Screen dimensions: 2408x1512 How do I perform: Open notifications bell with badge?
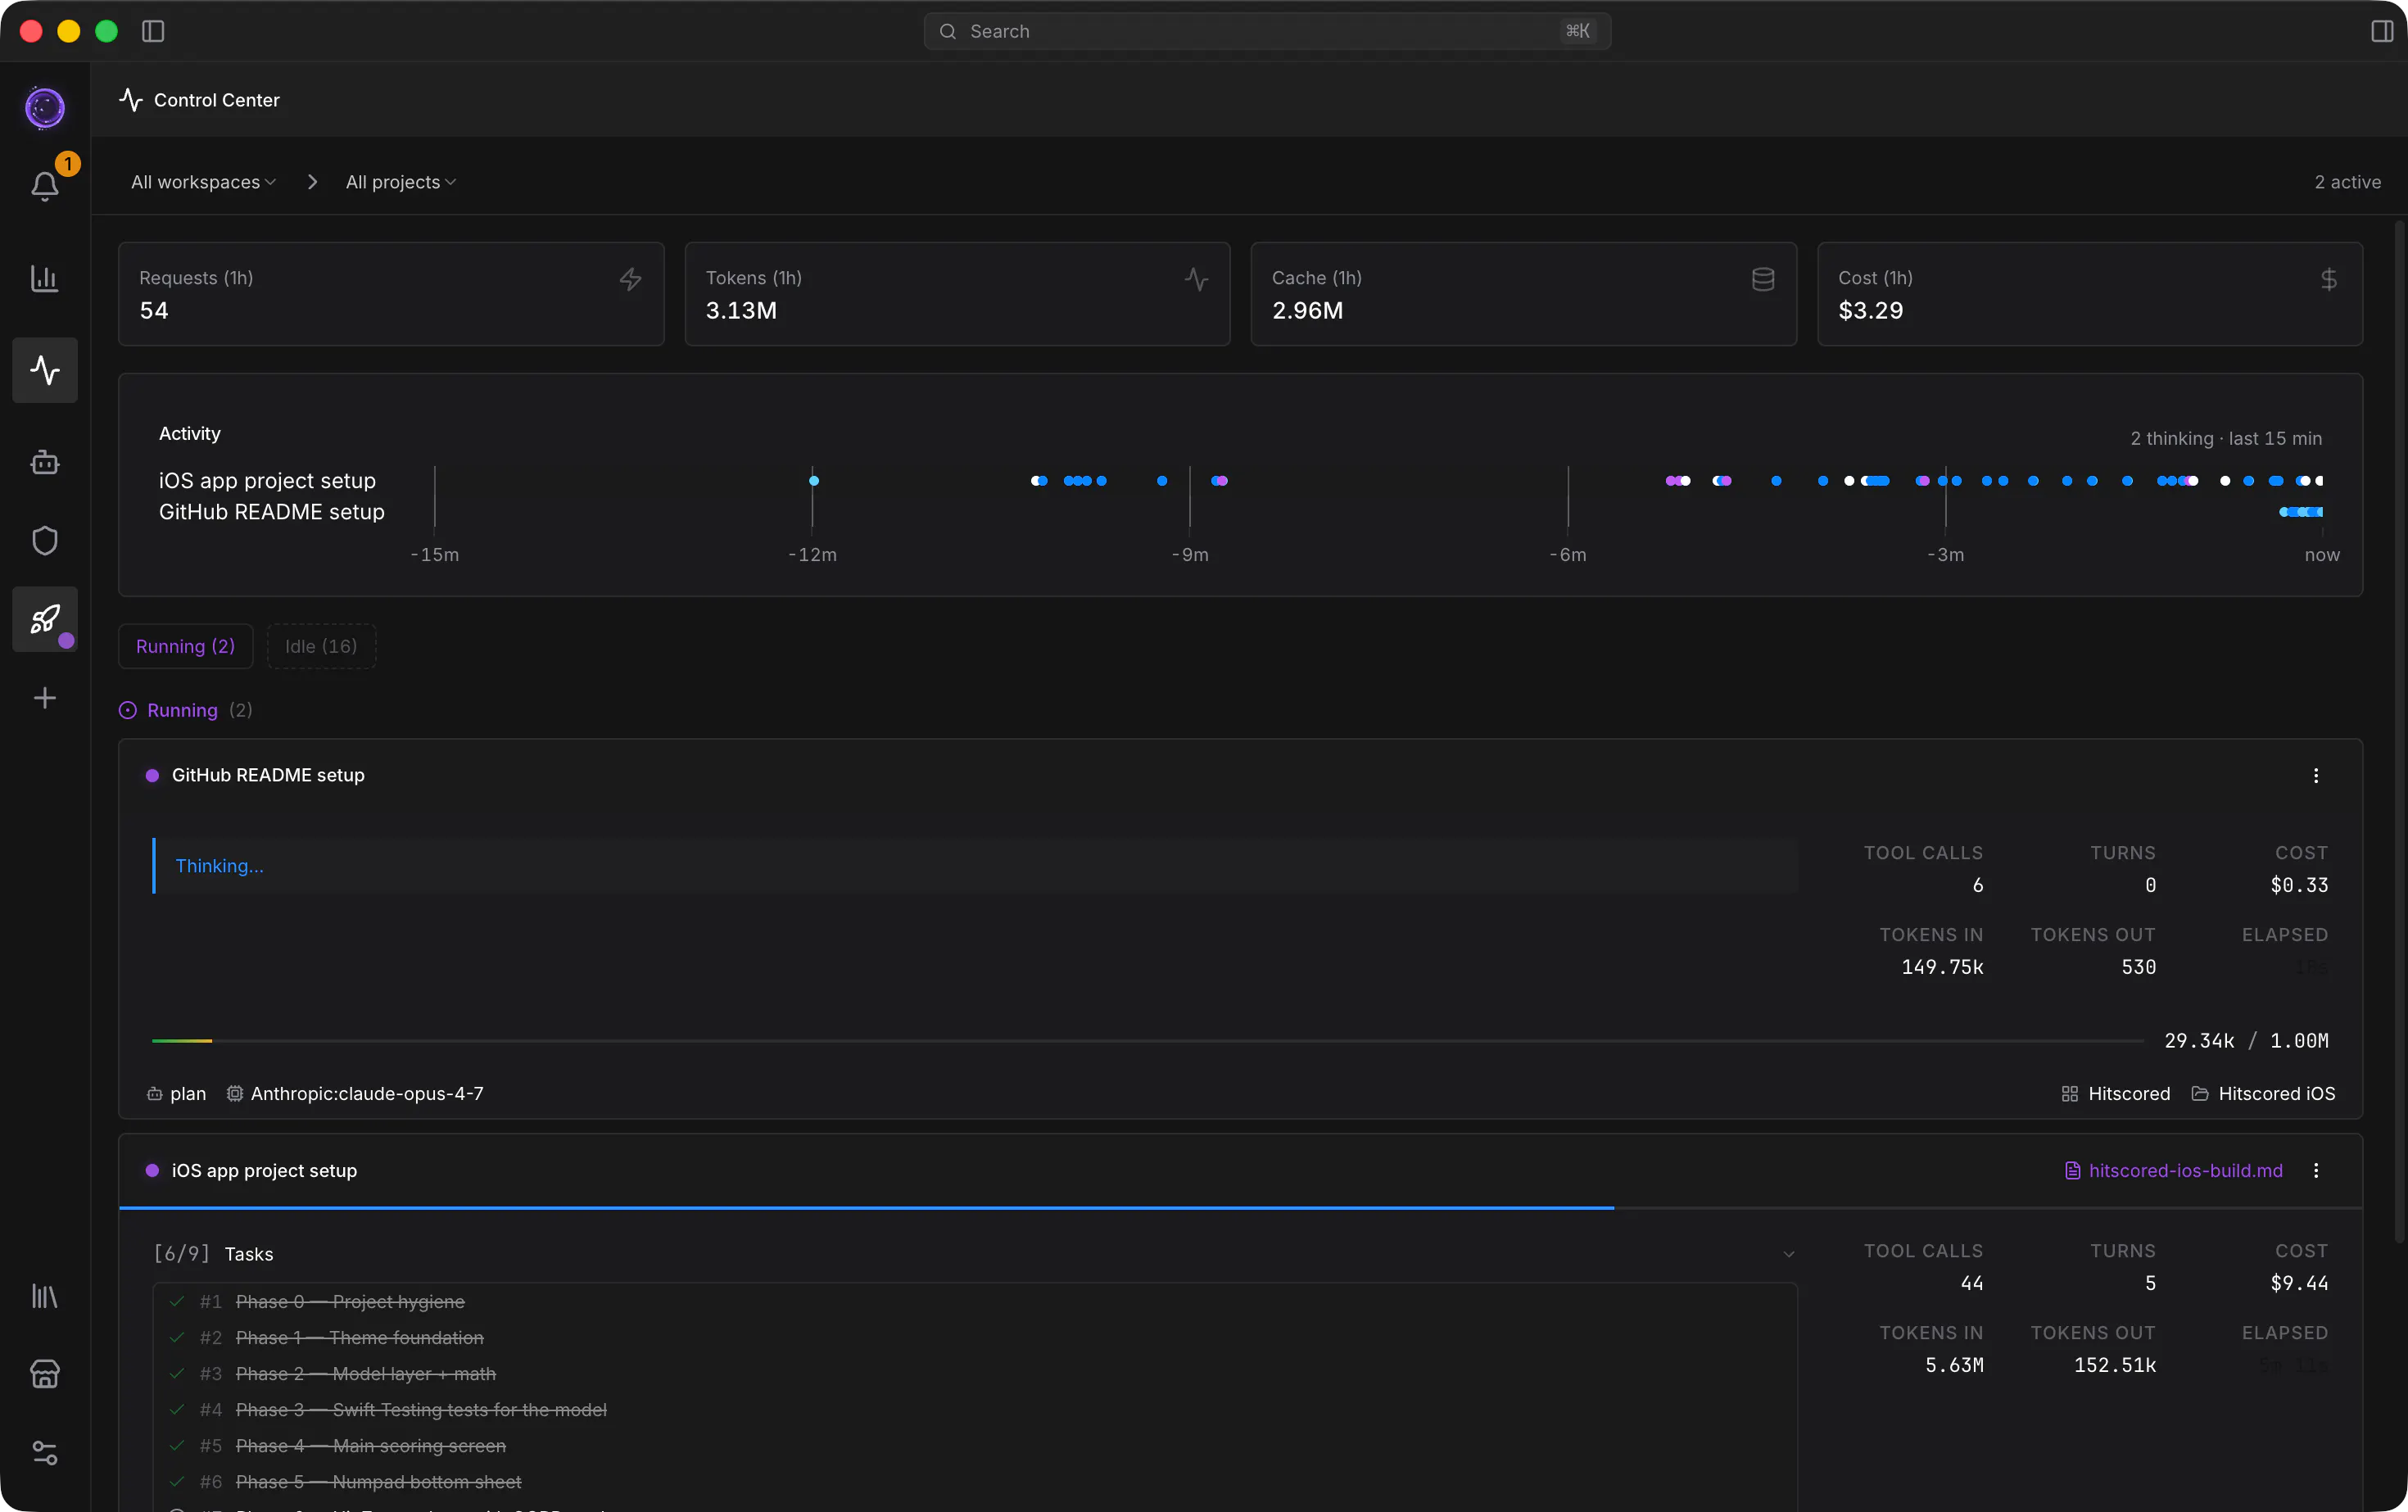click(45, 186)
